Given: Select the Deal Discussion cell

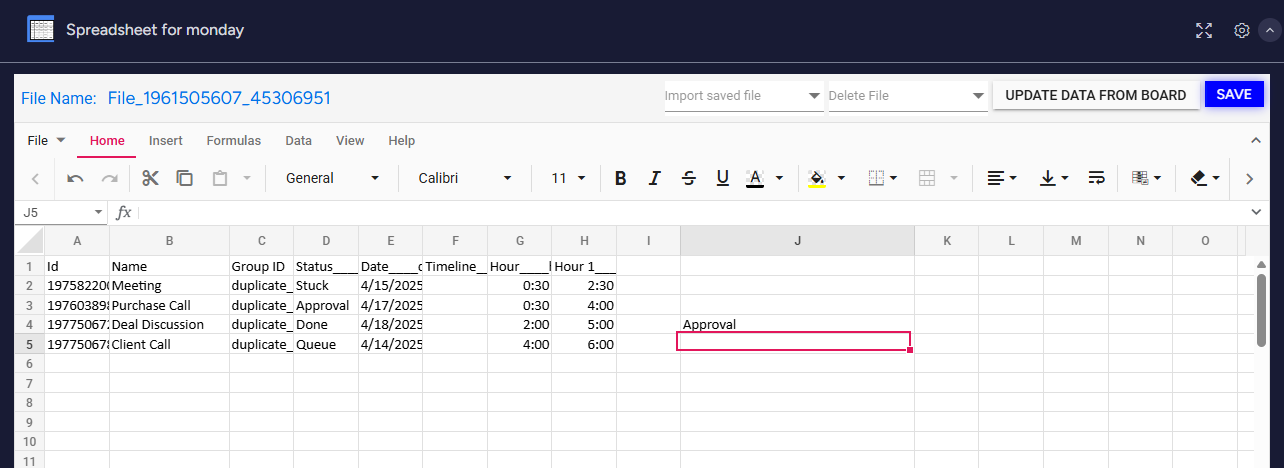Looking at the screenshot, I should 169,325.
